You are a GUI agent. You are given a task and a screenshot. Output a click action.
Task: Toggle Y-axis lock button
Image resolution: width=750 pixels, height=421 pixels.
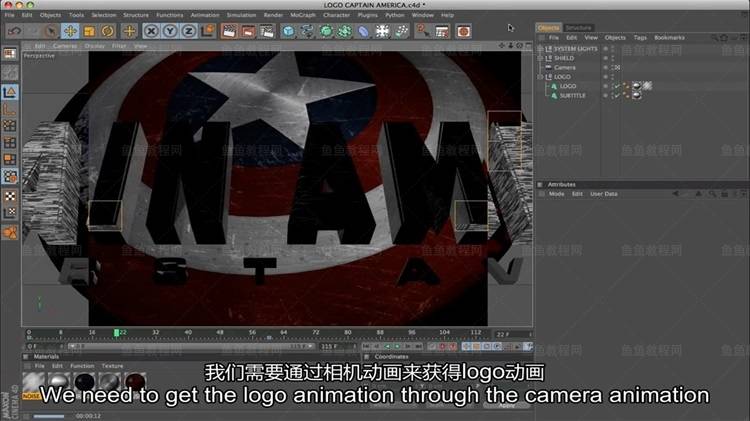click(172, 31)
